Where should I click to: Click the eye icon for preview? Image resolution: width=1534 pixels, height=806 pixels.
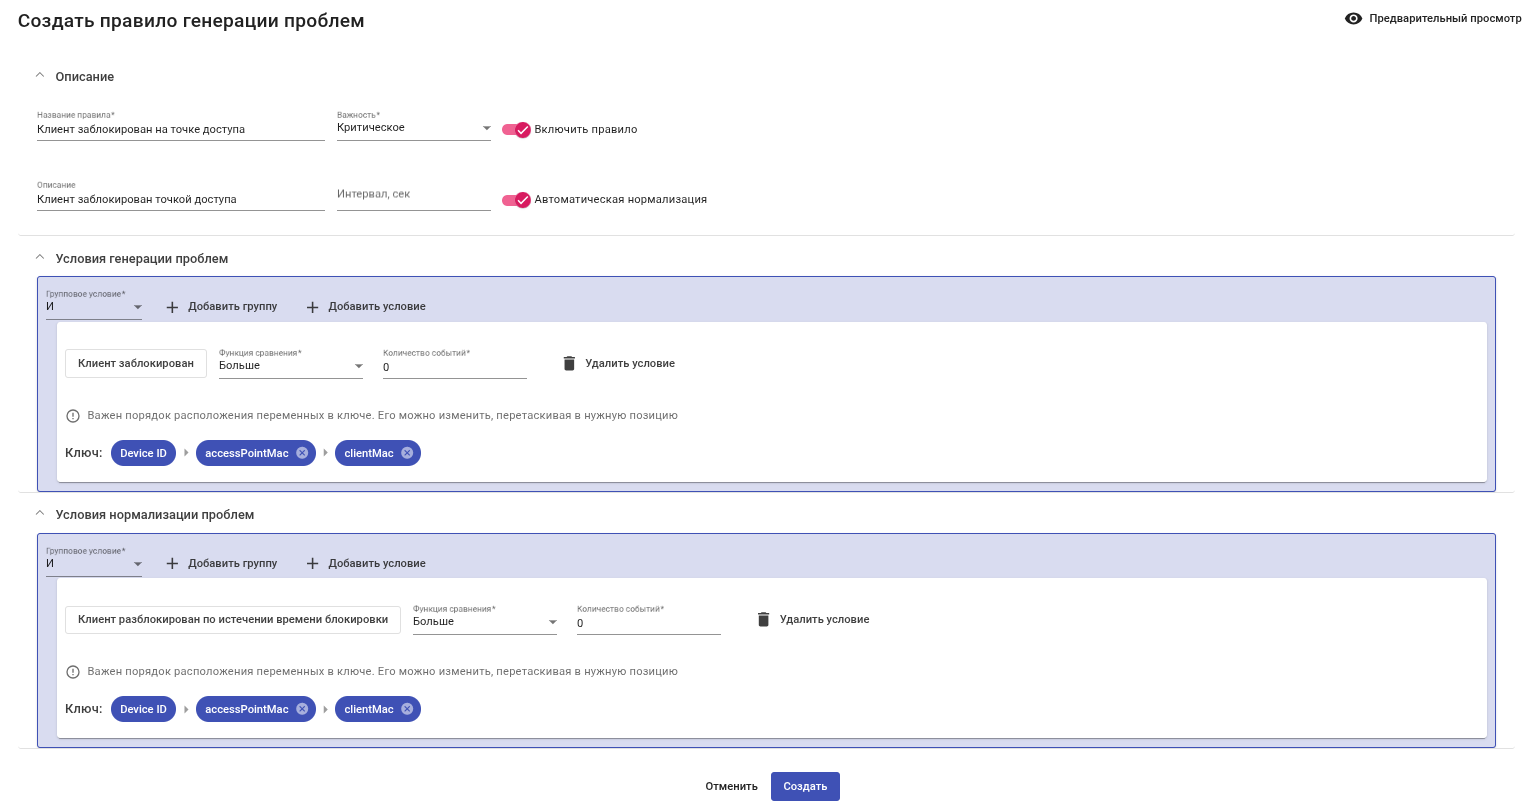(x=1353, y=19)
